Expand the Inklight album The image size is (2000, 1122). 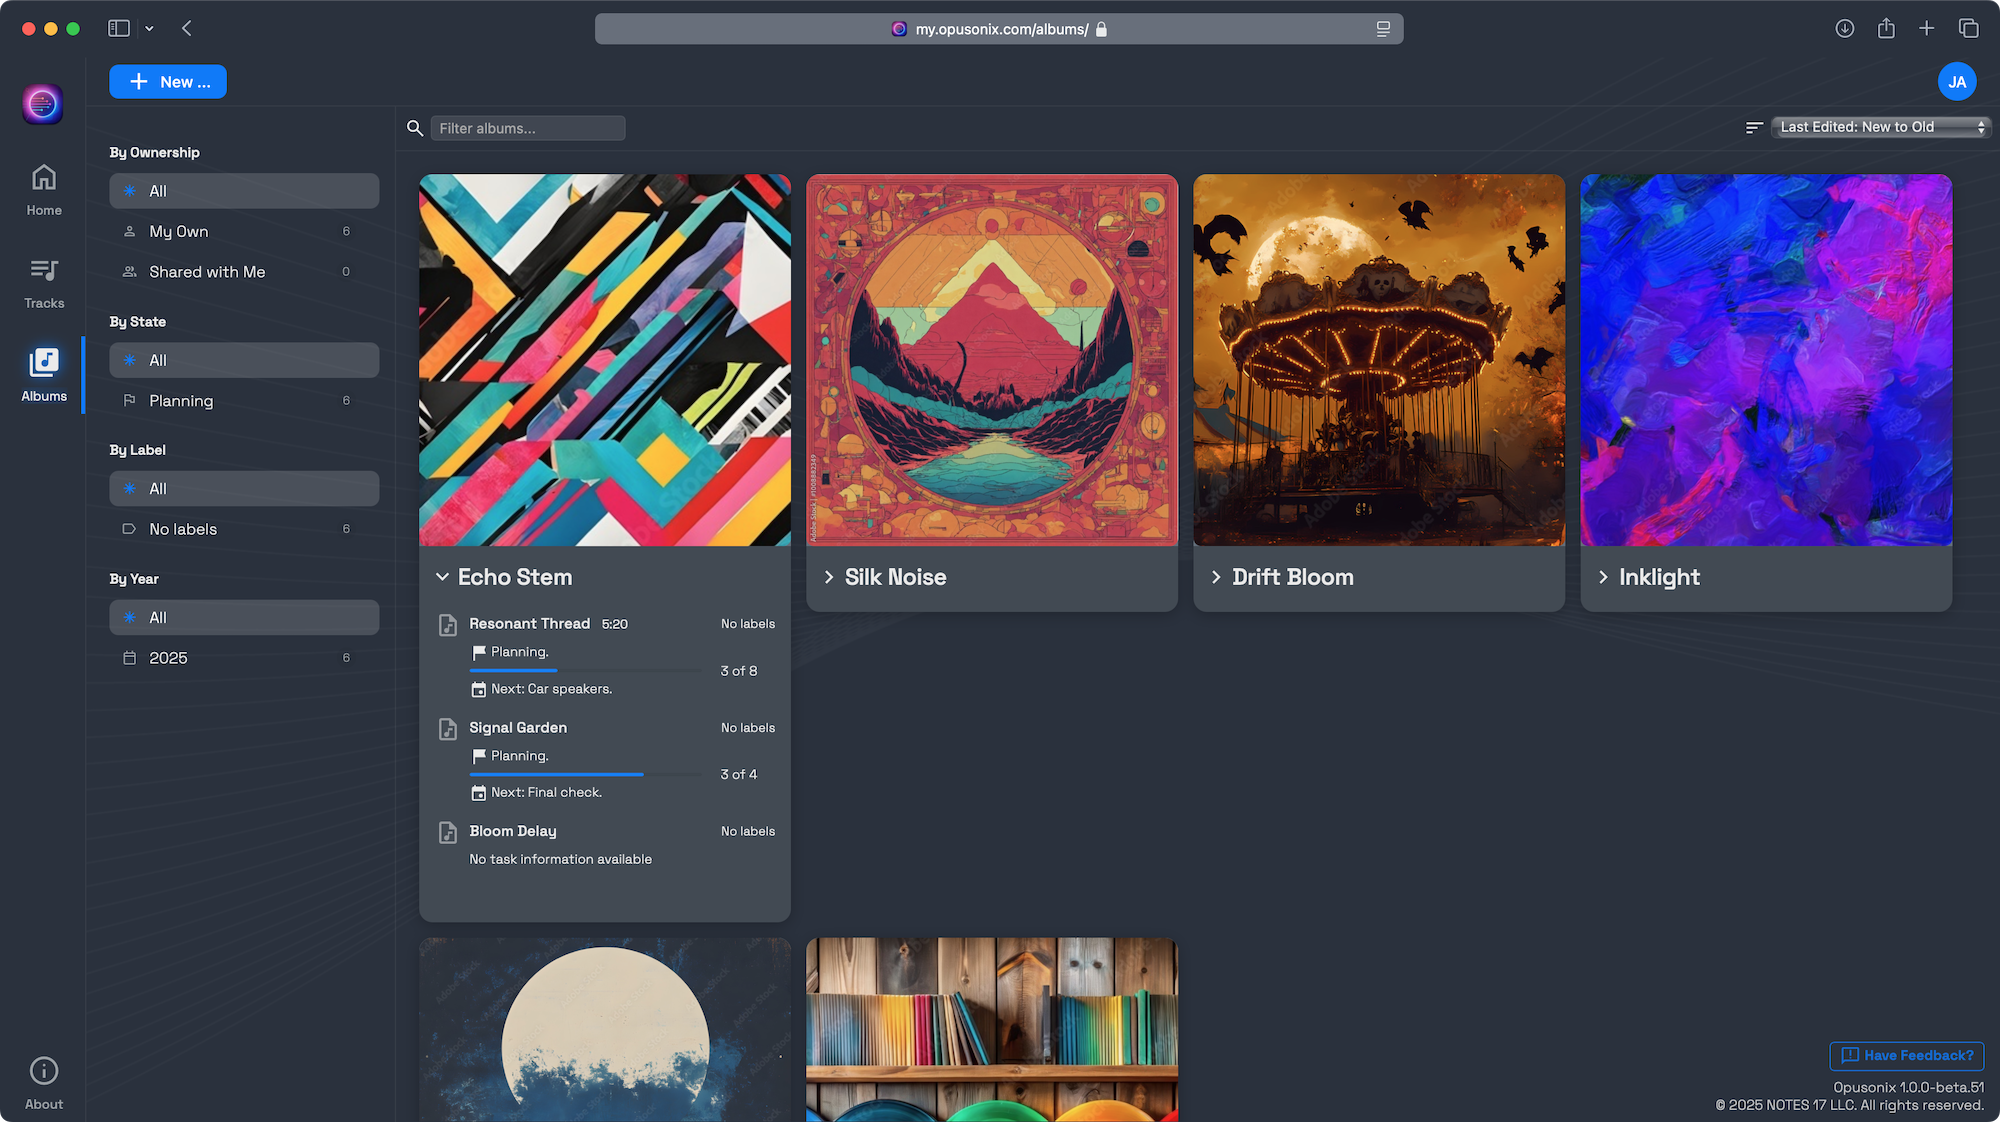[x=1603, y=577]
